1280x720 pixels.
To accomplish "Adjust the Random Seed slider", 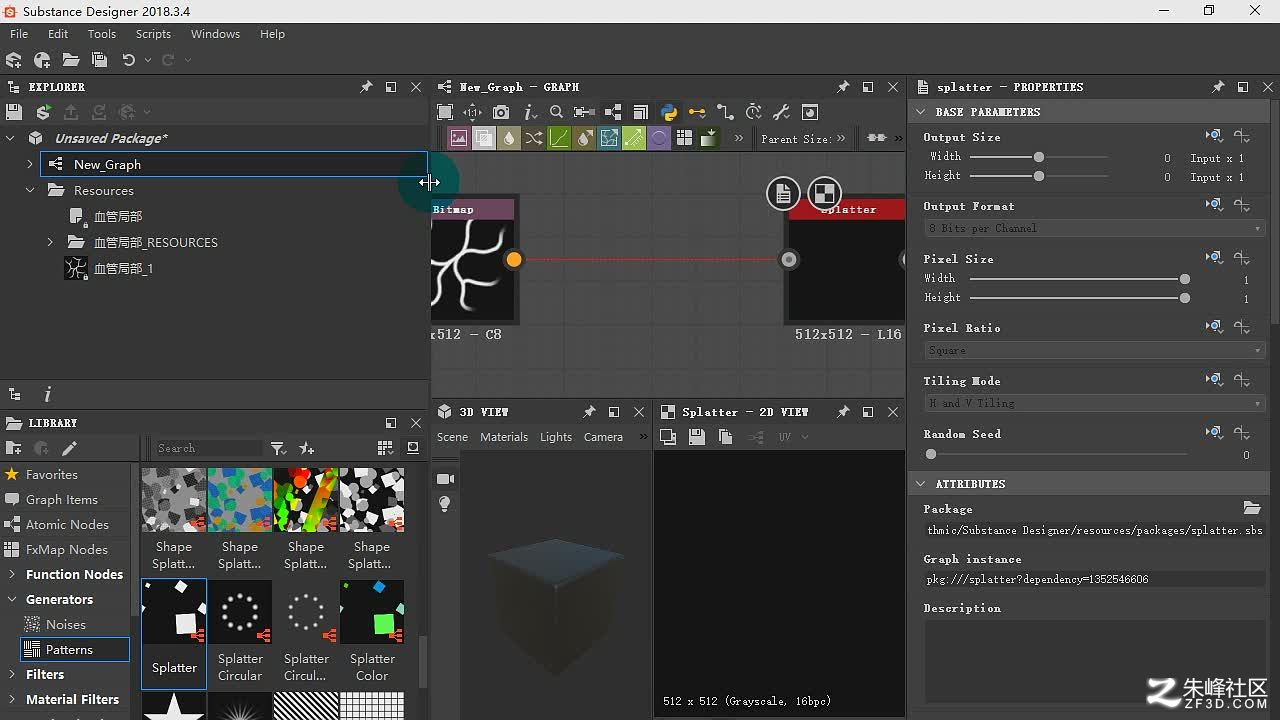I will 1058,454.
